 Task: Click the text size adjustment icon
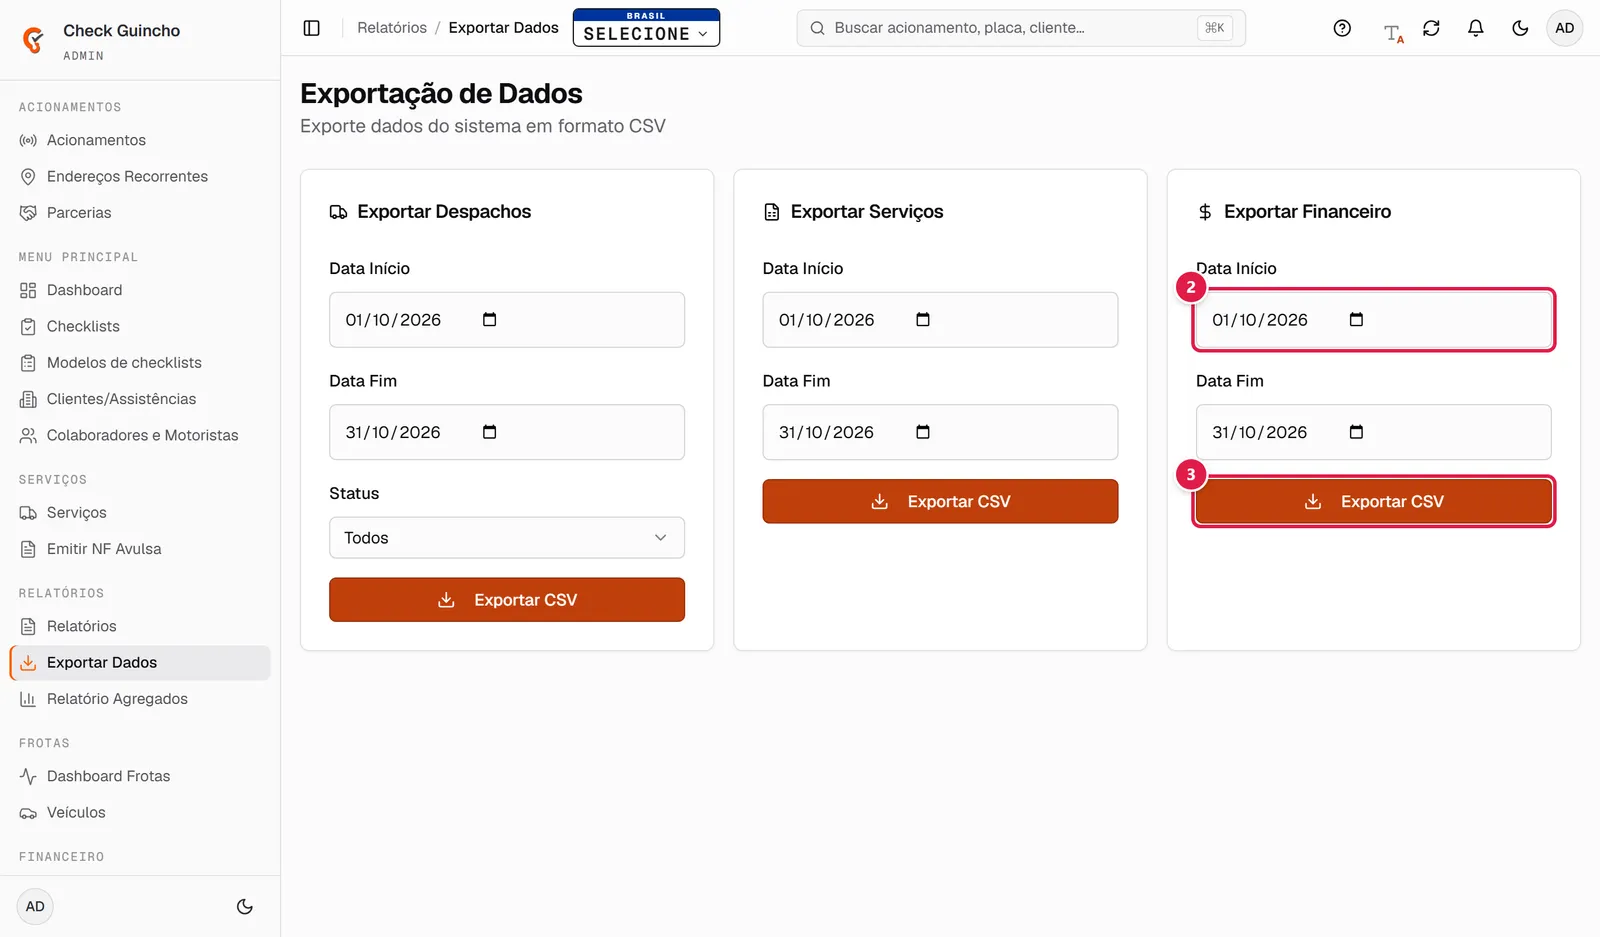(x=1393, y=33)
